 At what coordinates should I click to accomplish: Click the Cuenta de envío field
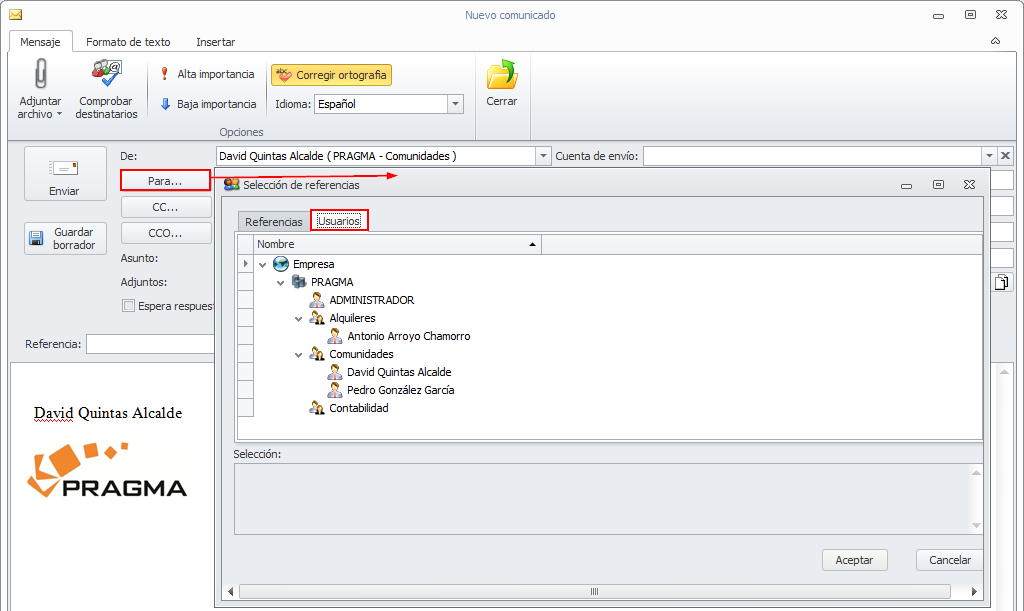(x=812, y=156)
